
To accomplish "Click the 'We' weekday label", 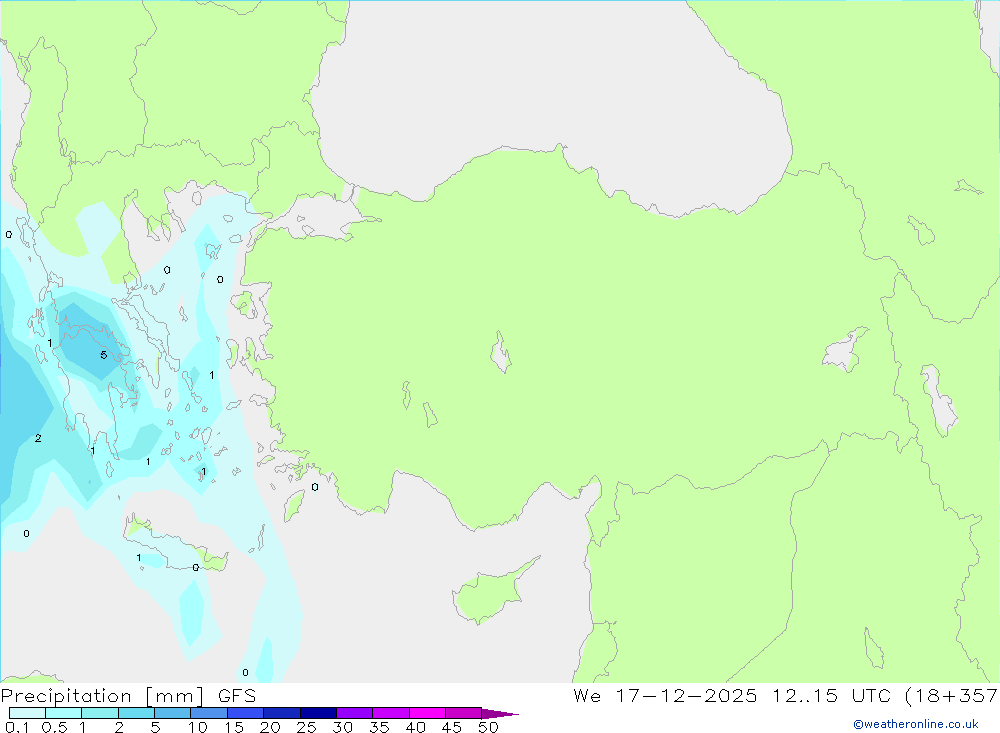I will click(x=587, y=695).
